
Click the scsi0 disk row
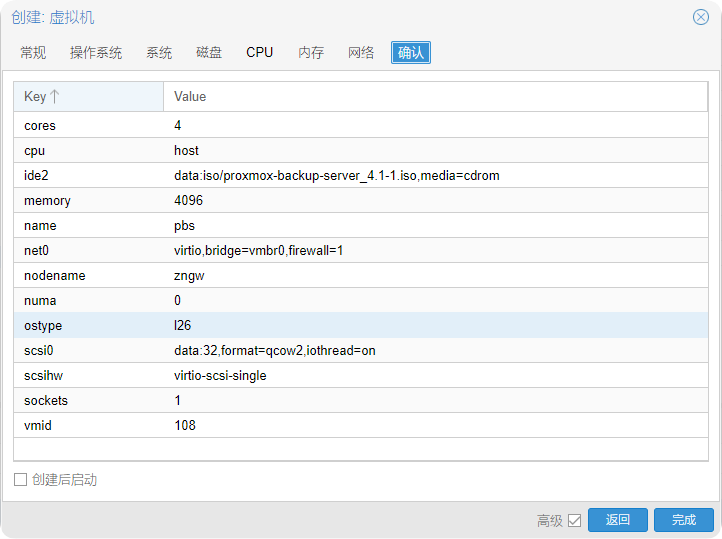360,350
